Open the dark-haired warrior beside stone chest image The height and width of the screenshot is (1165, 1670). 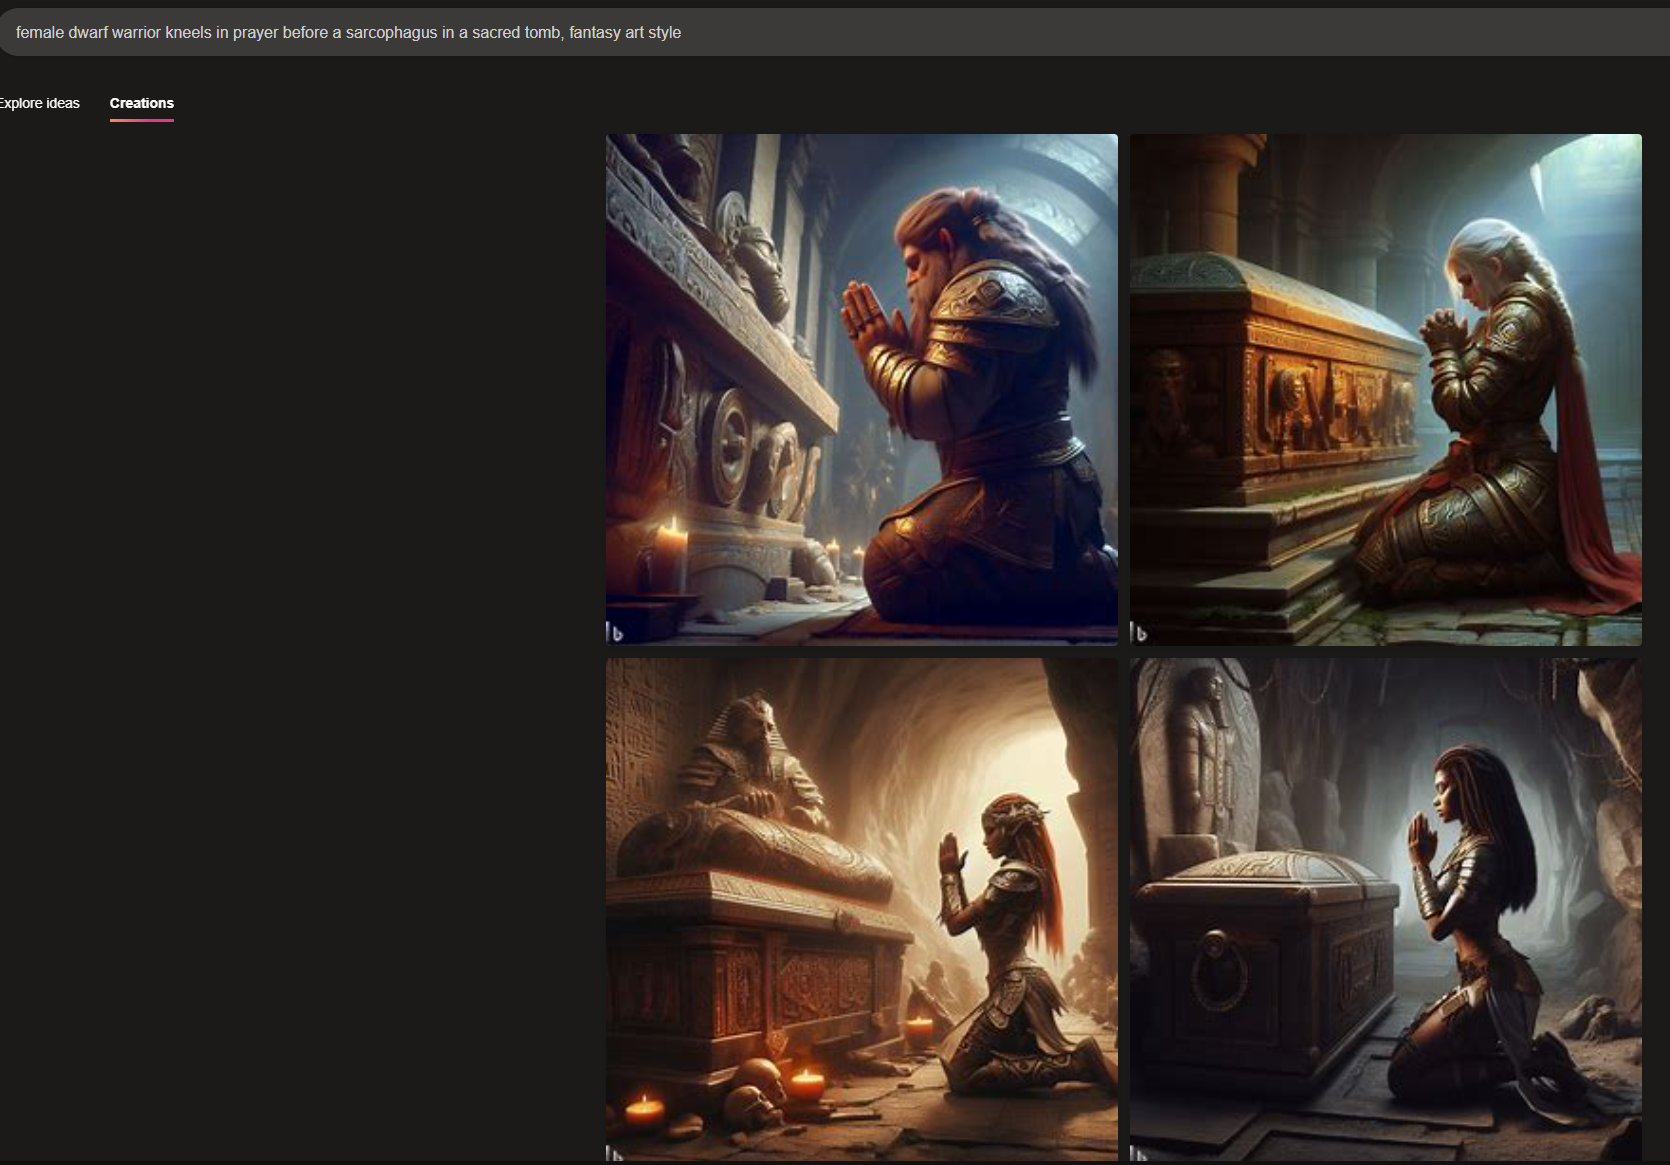pyautogui.click(x=1385, y=908)
